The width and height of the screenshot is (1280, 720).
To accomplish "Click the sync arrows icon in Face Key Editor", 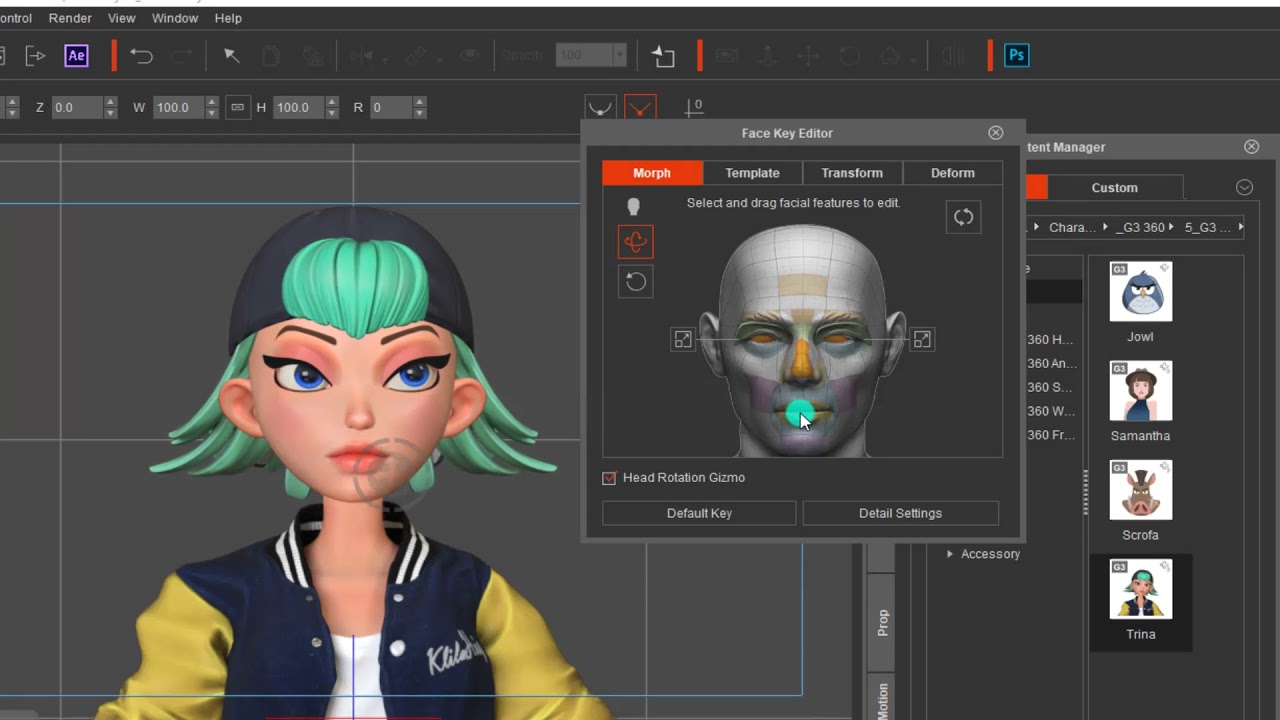I will pos(963,217).
